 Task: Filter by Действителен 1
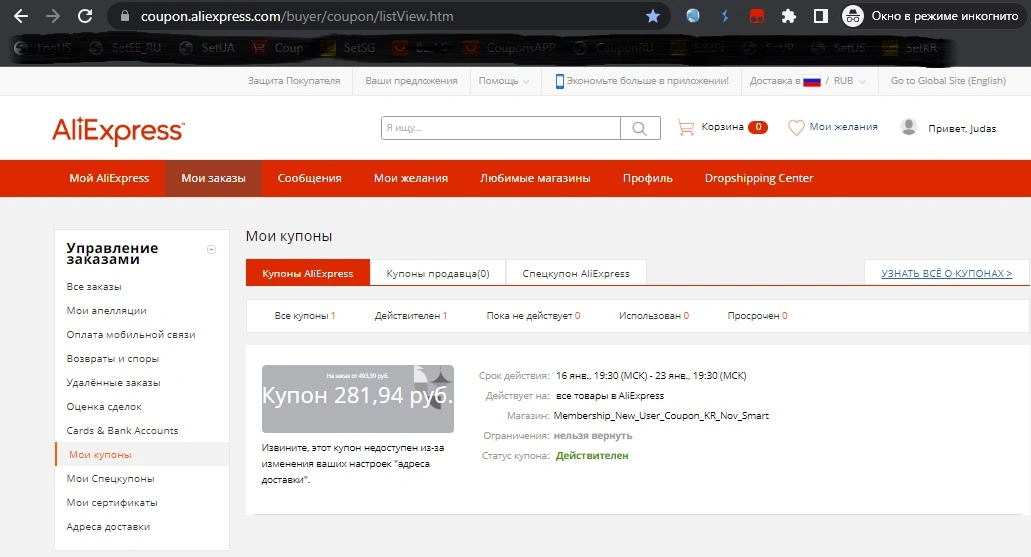[411, 316]
